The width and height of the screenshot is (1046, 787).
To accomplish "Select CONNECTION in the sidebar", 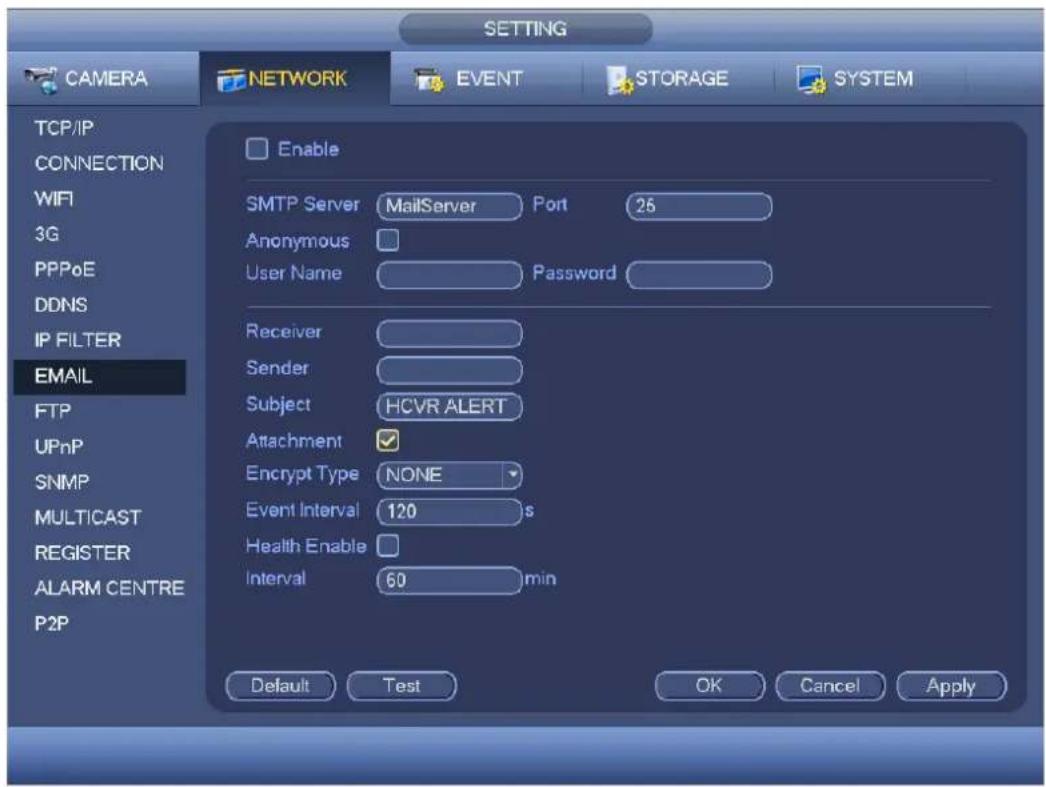I will pos(99,163).
